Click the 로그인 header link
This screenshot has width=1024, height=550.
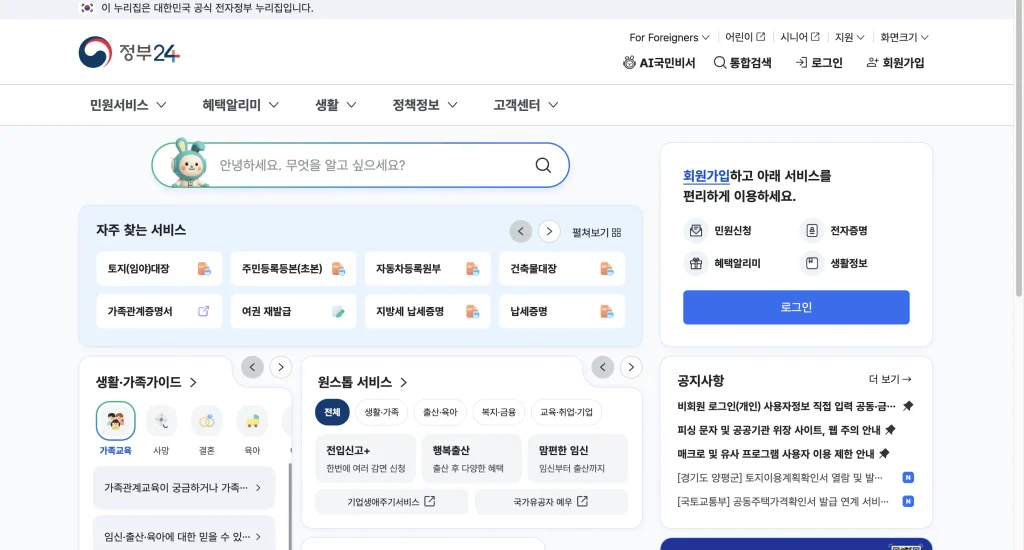click(819, 63)
